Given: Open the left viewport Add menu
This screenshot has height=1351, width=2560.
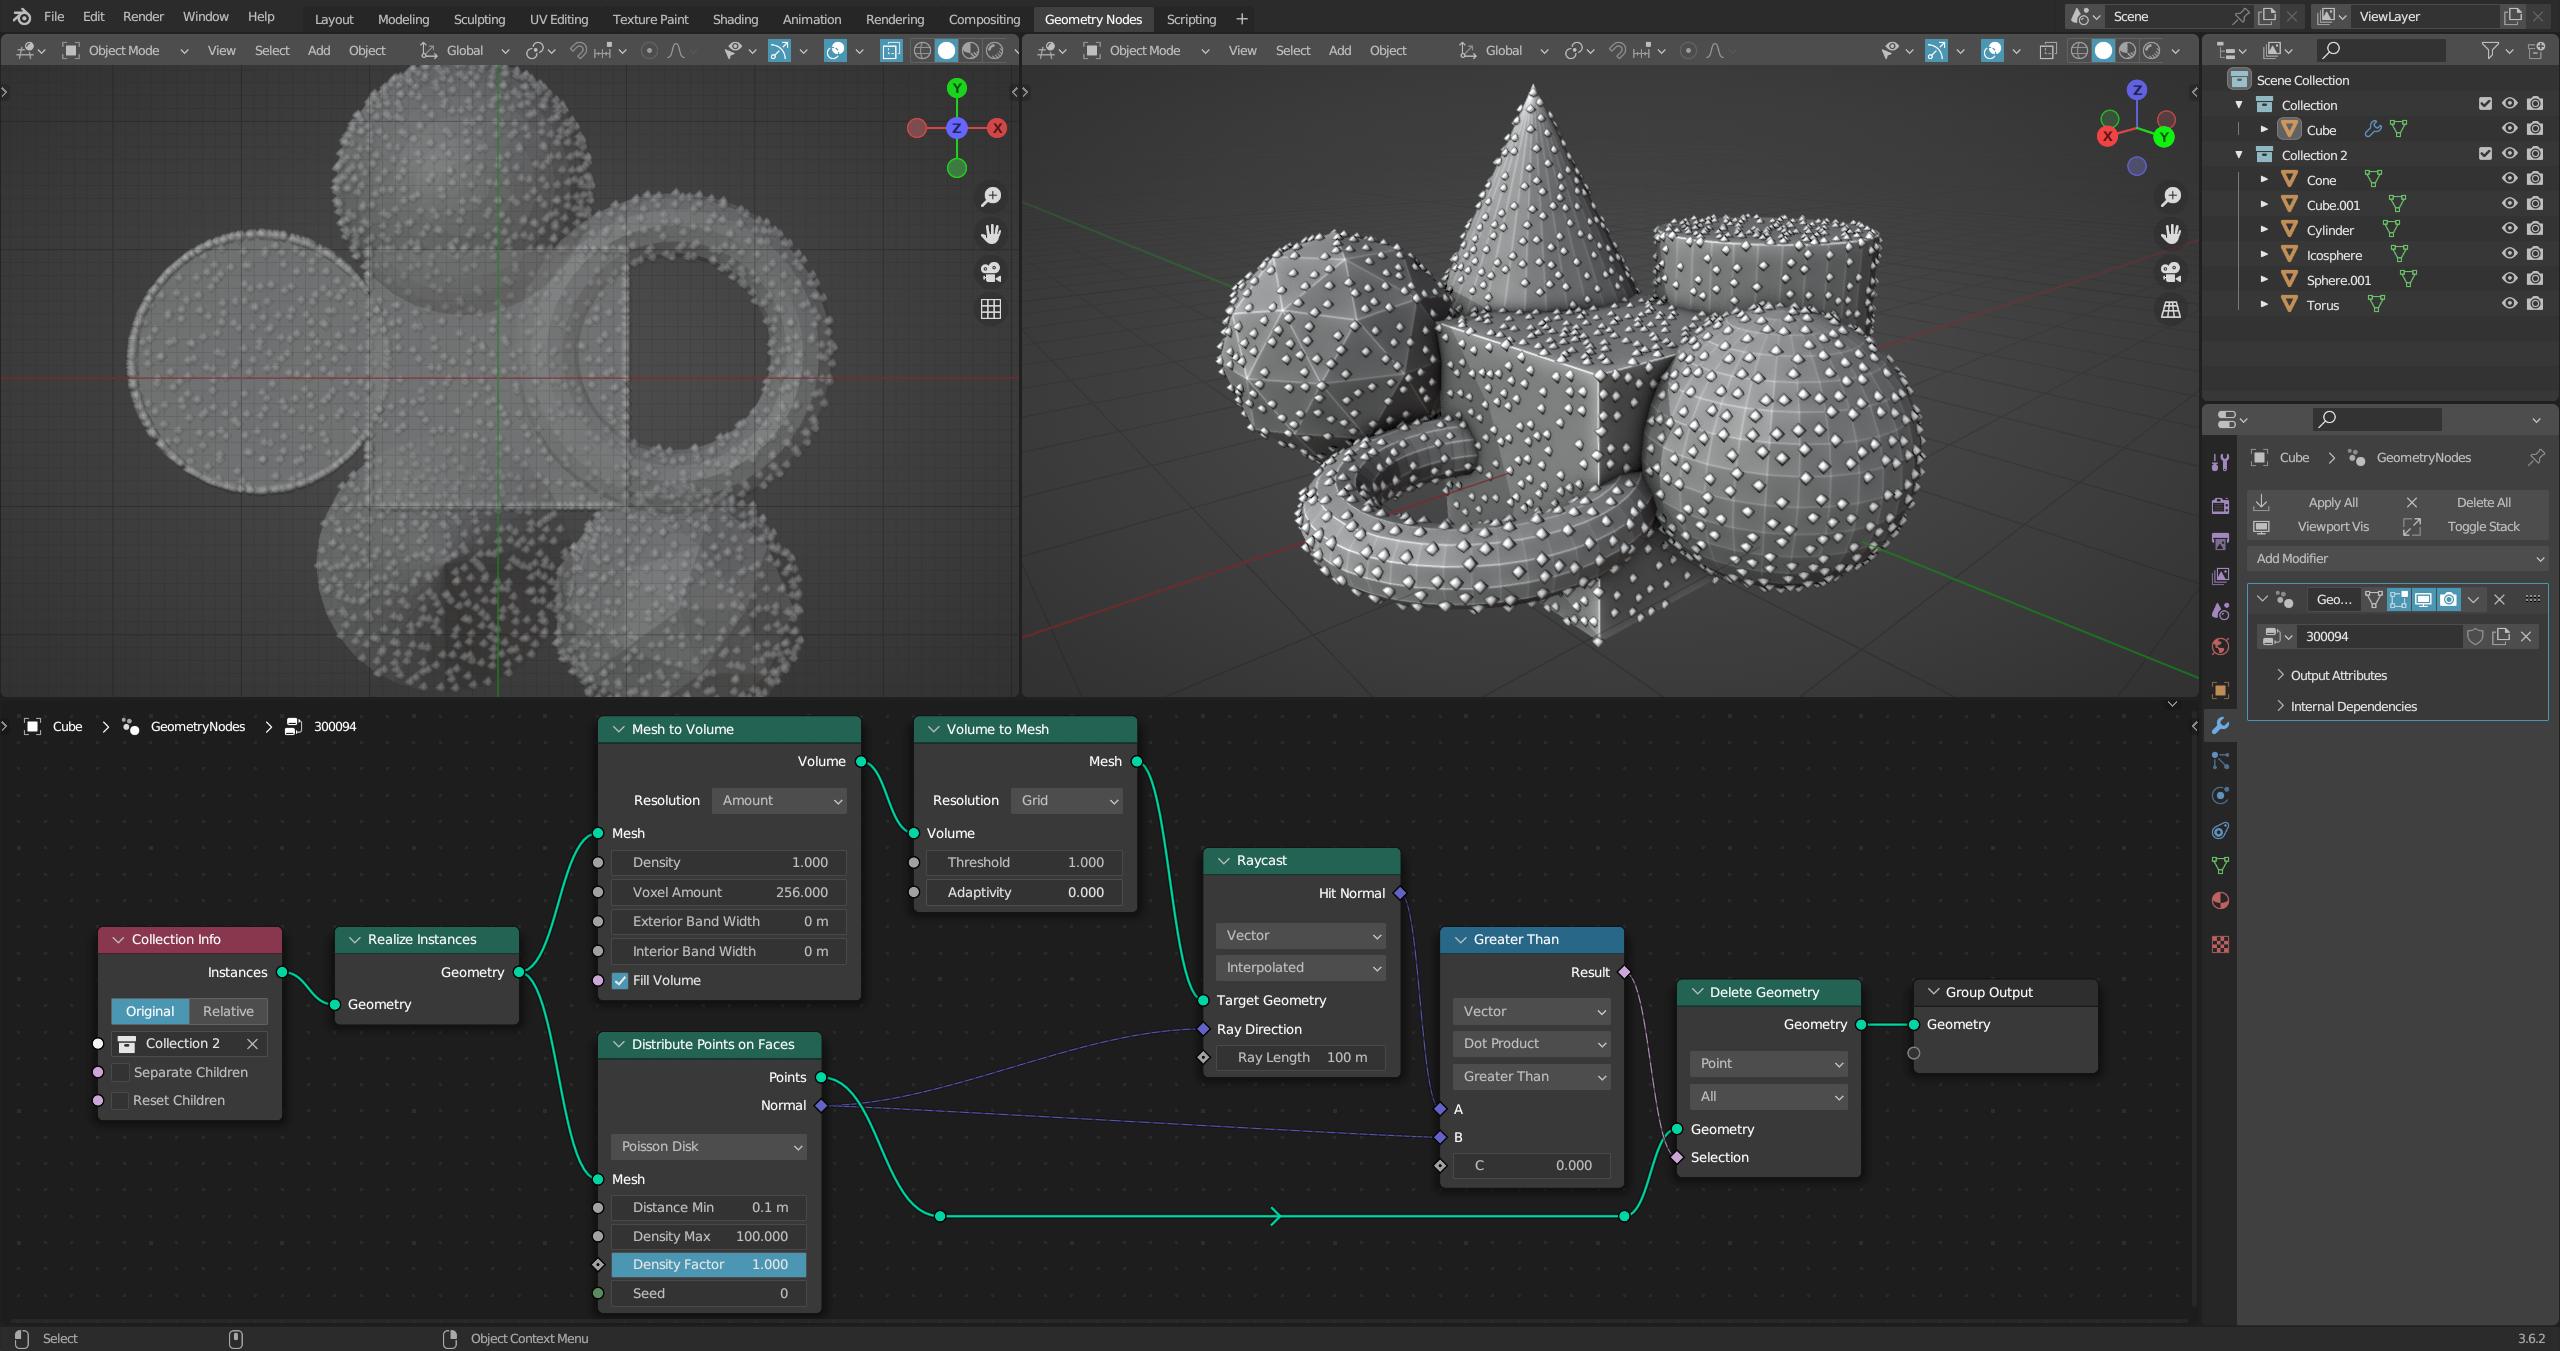Looking at the screenshot, I should tap(319, 50).
